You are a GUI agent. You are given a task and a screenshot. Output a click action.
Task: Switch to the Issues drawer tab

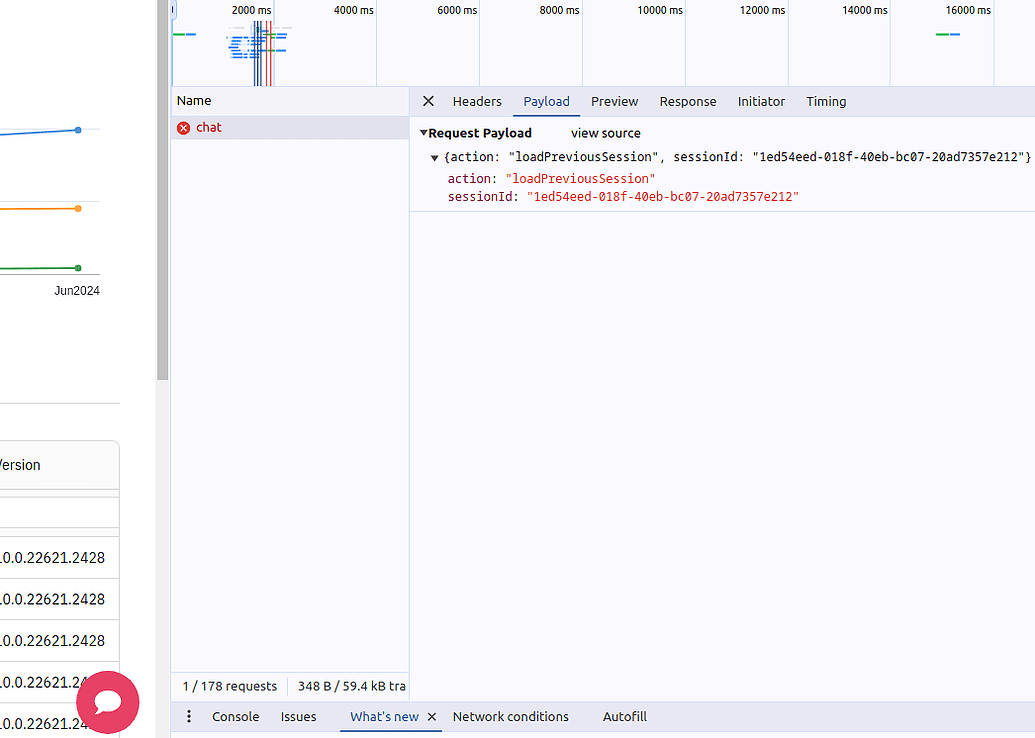coord(298,716)
